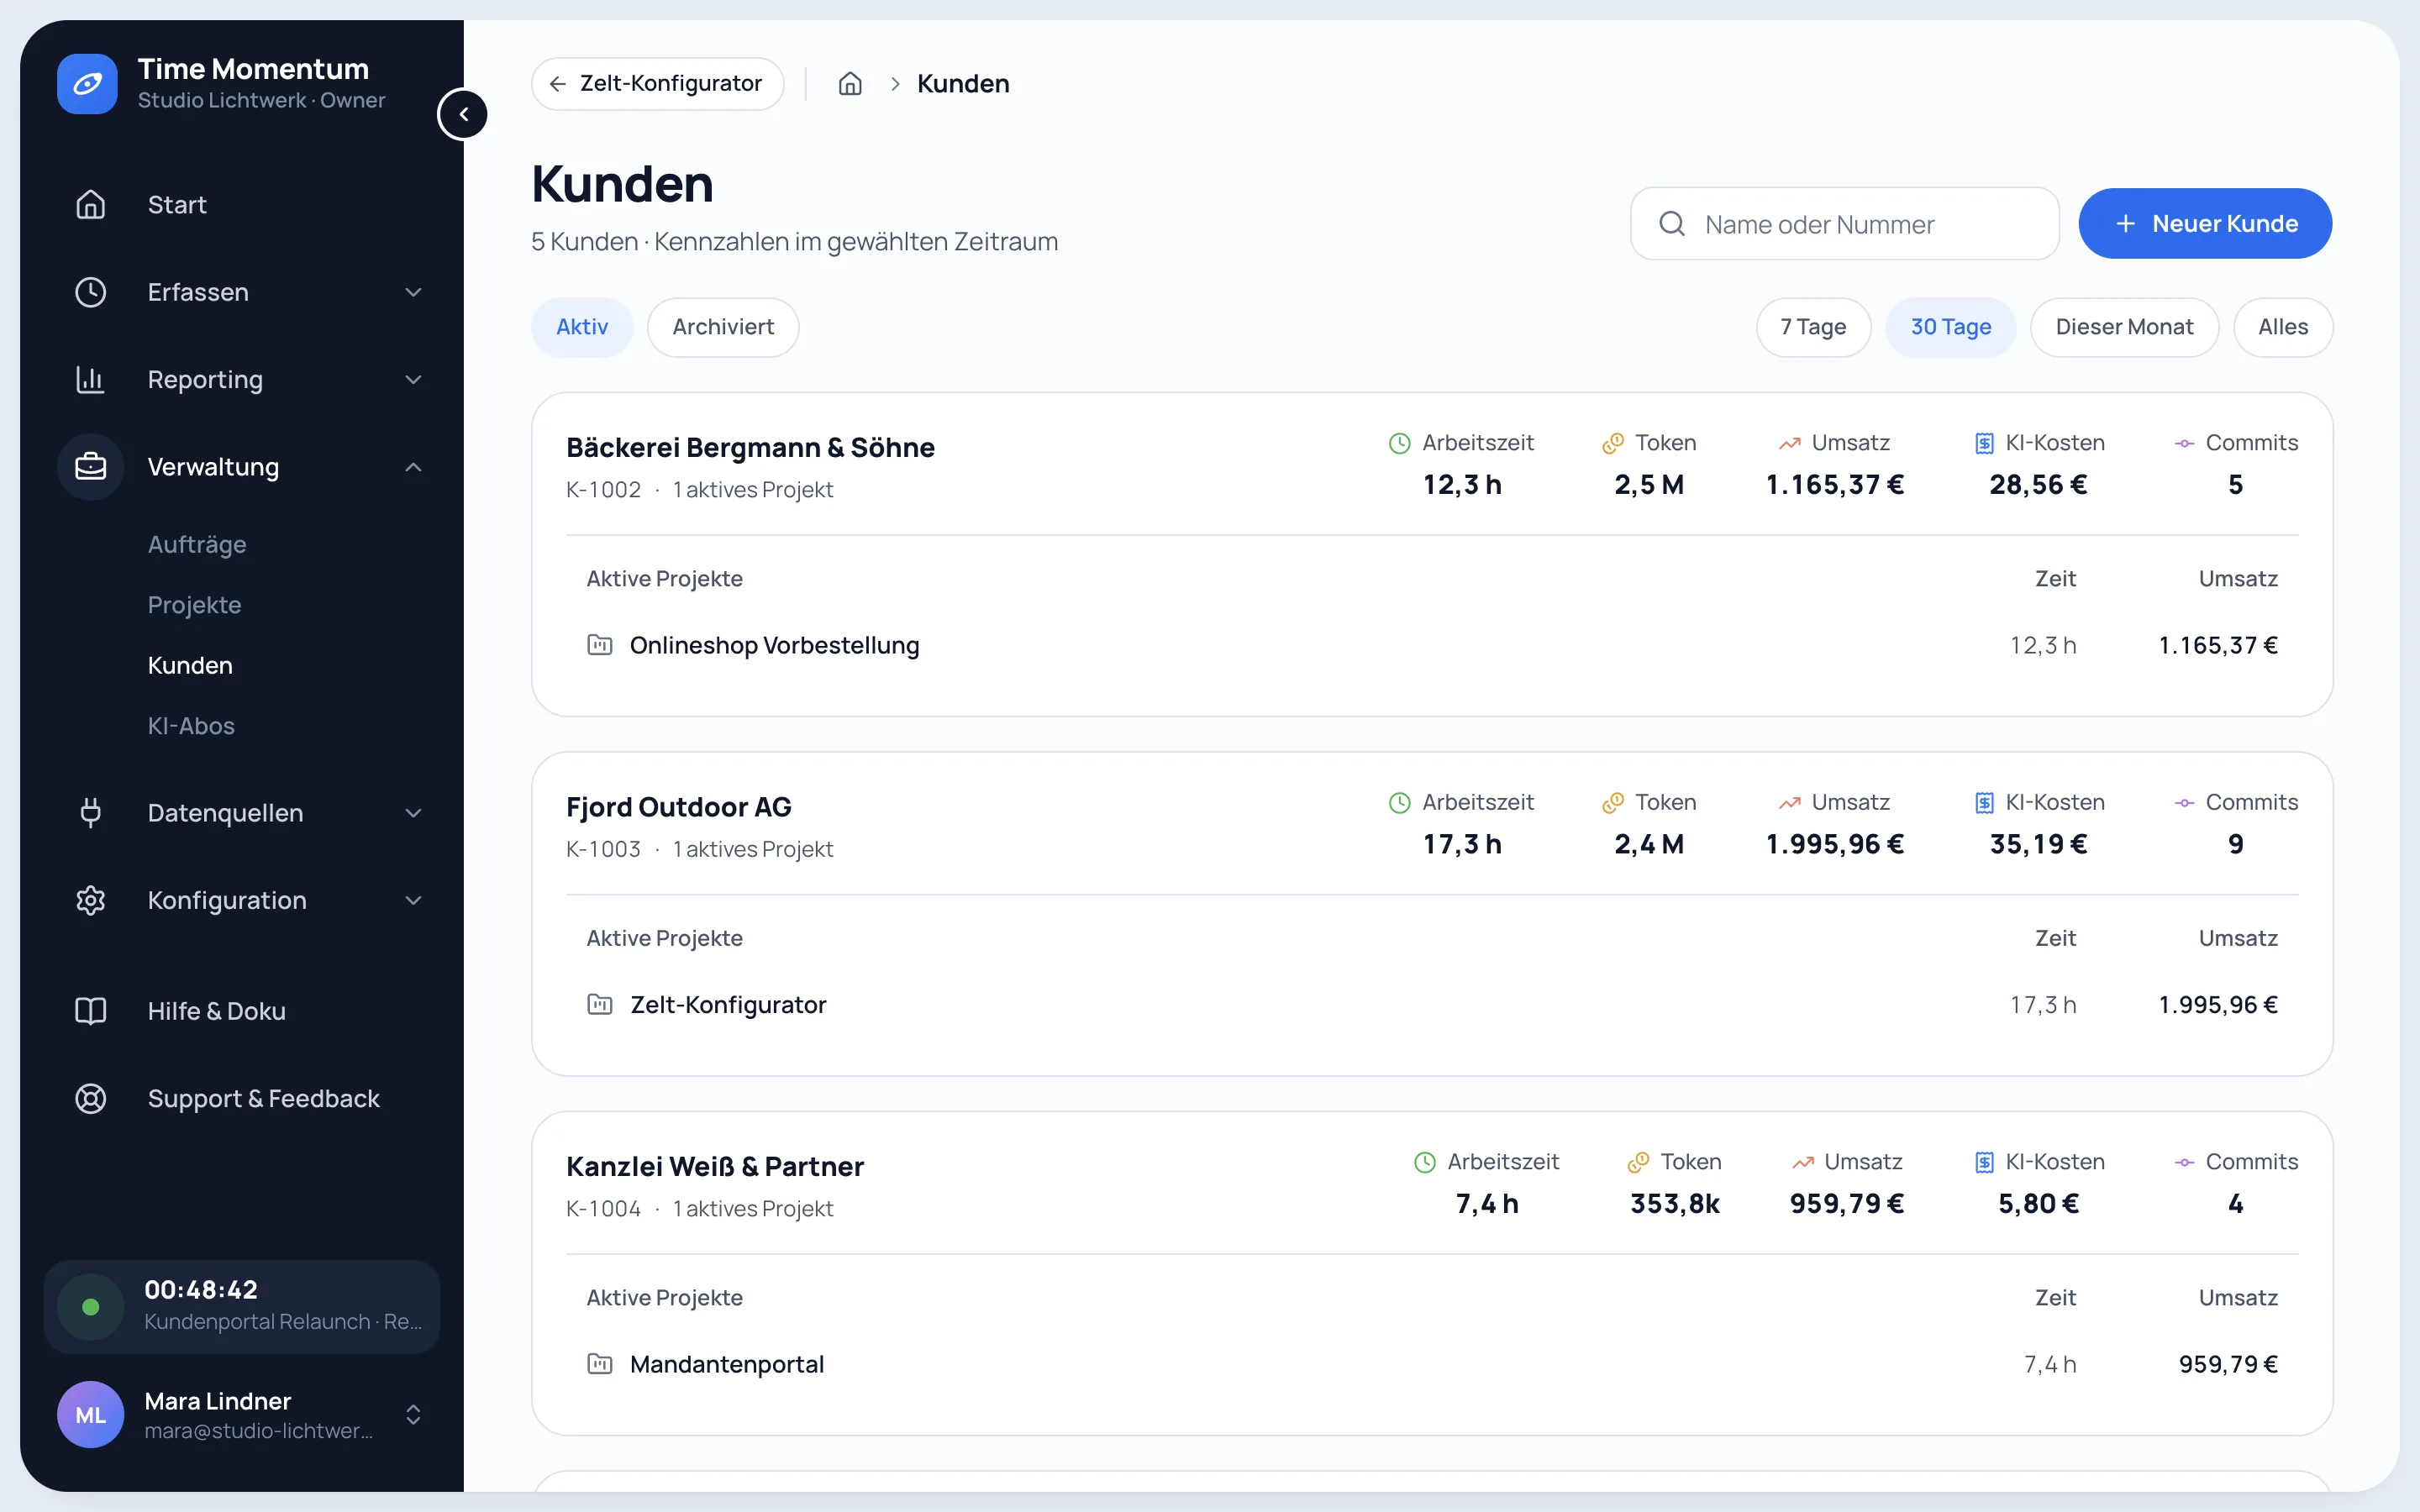Click the Onlineshop Vorbestellung project folder icon
Image resolution: width=2420 pixels, height=1512 pixels.
[600, 645]
